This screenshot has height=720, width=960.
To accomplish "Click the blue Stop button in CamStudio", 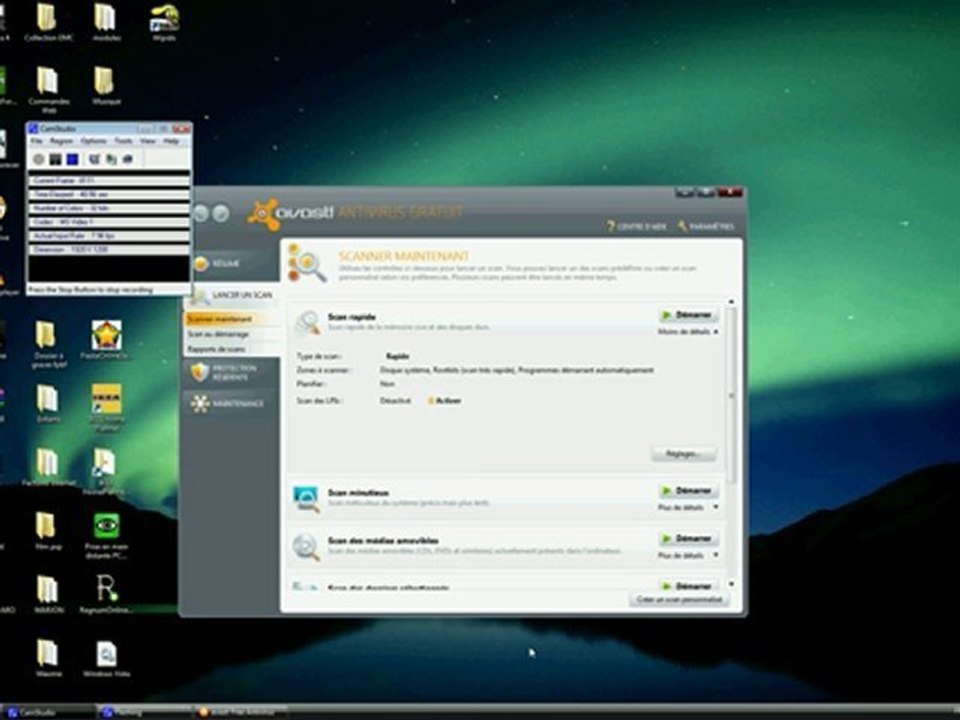I will click(72, 159).
